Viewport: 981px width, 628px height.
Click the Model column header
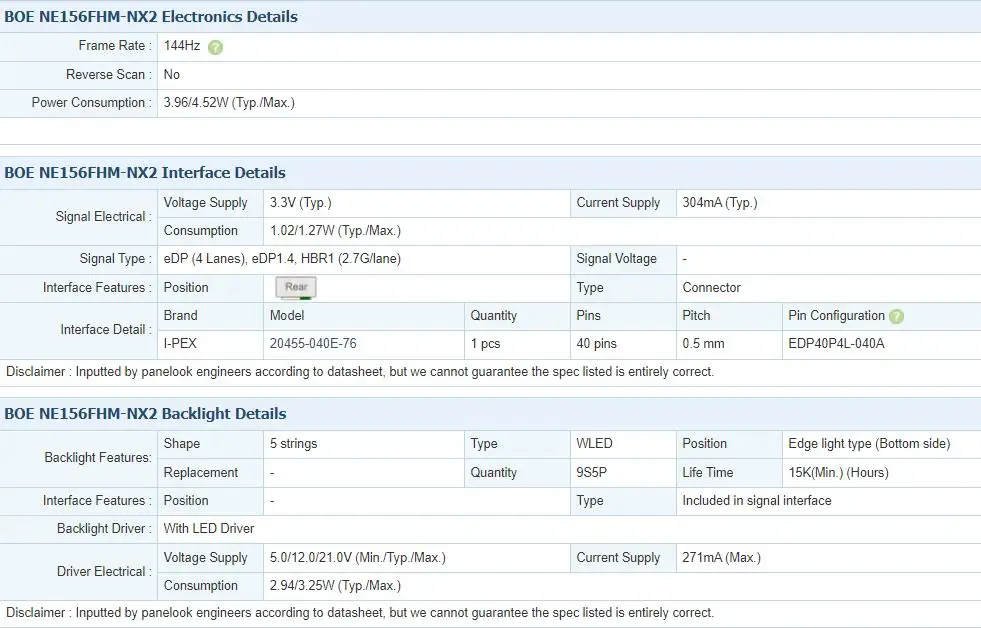(287, 315)
